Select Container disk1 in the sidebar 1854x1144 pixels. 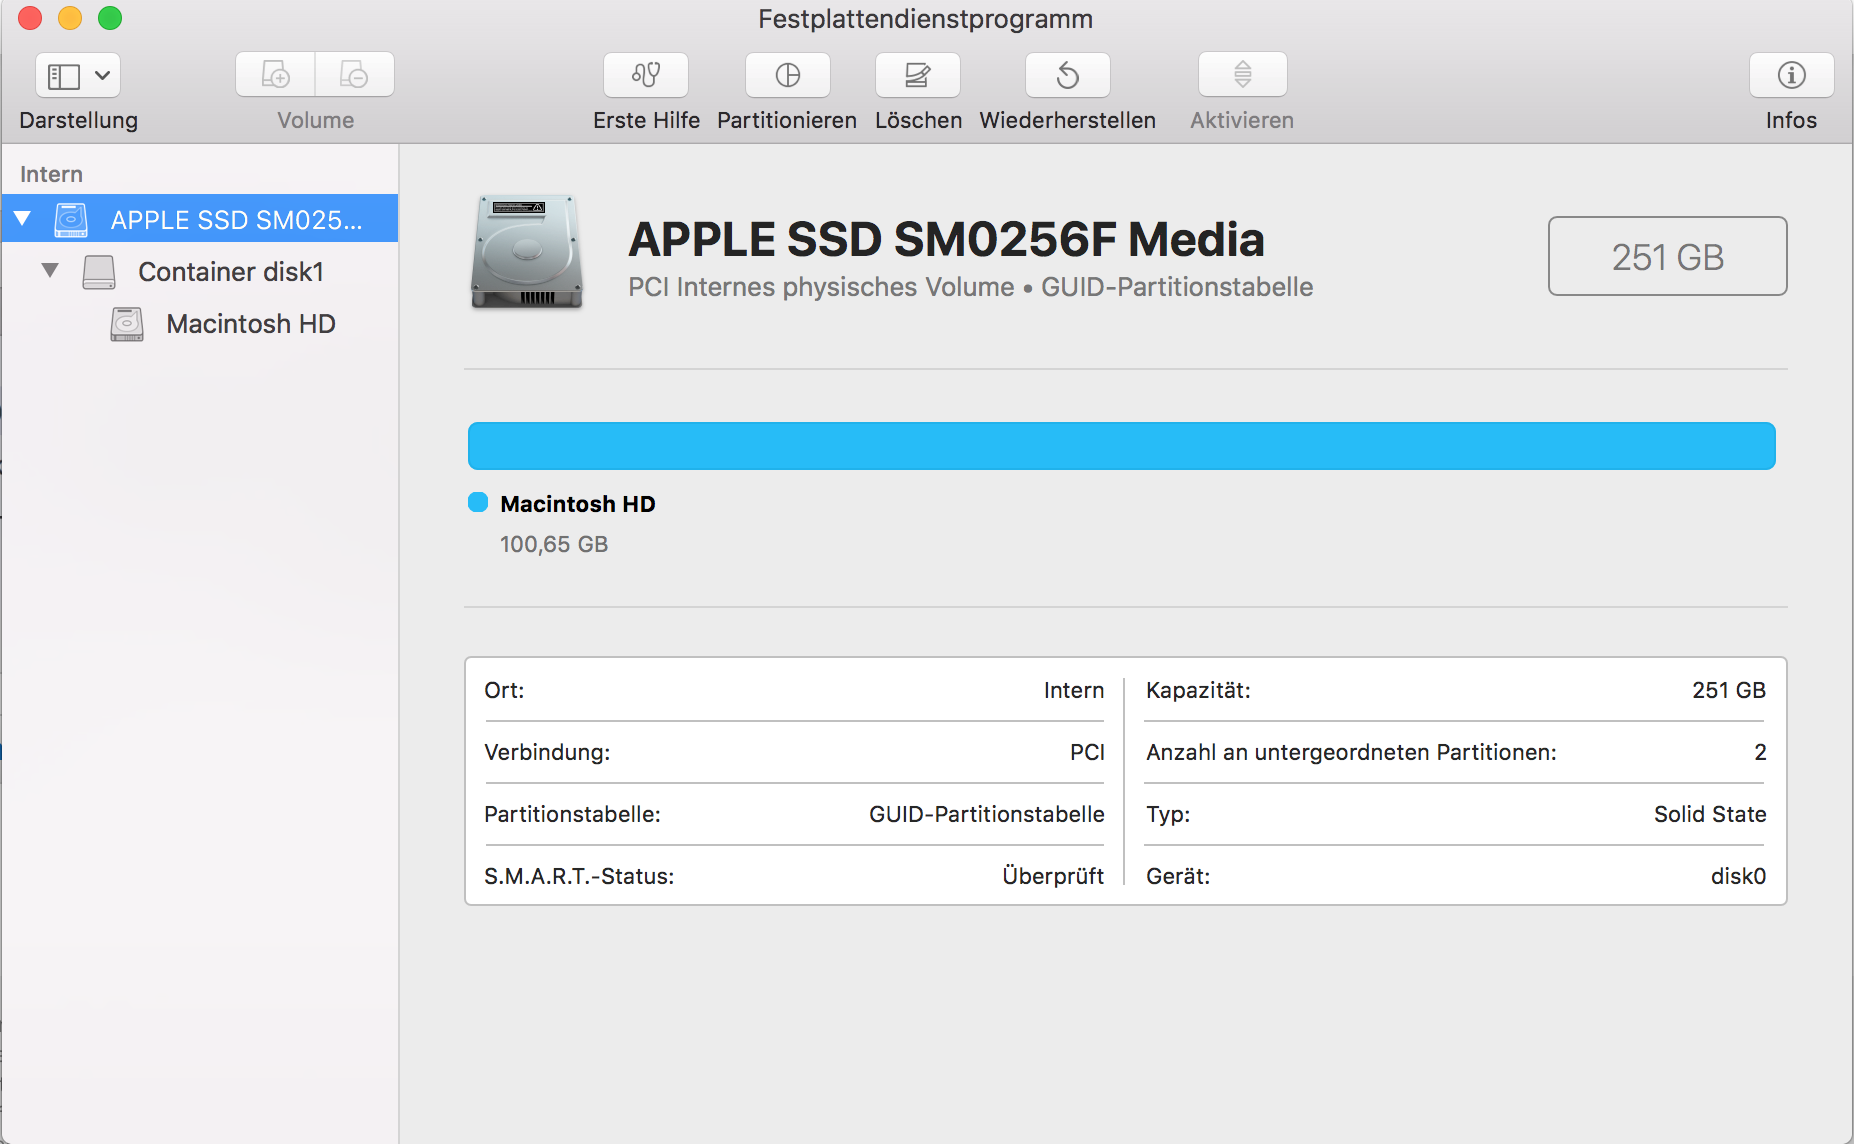click(230, 272)
